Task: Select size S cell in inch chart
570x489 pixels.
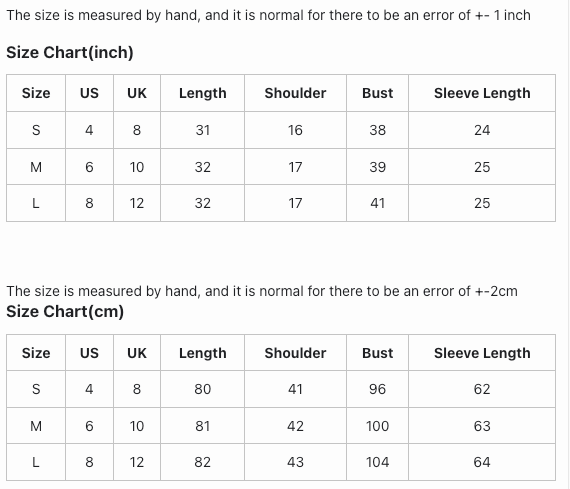Action: pyautogui.click(x=36, y=130)
